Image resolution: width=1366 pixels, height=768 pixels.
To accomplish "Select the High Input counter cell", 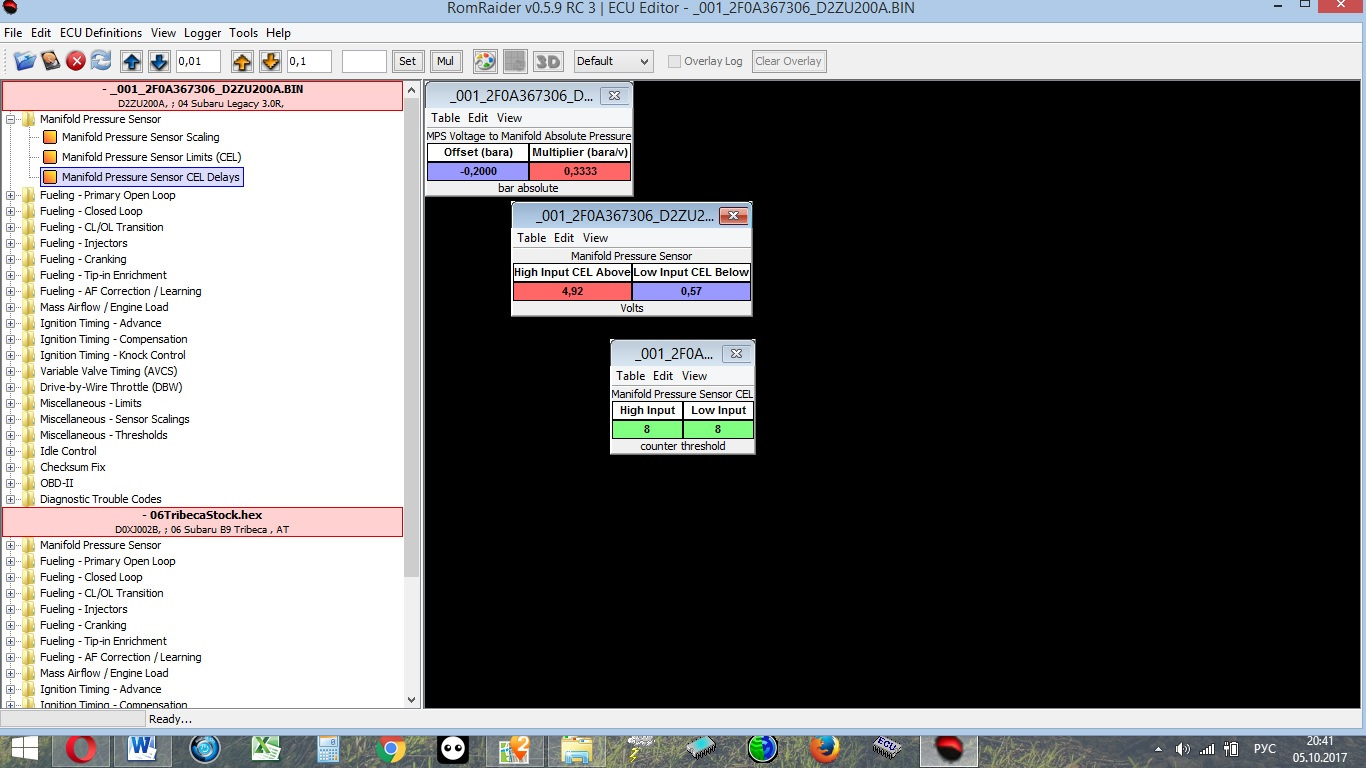I will coord(647,429).
